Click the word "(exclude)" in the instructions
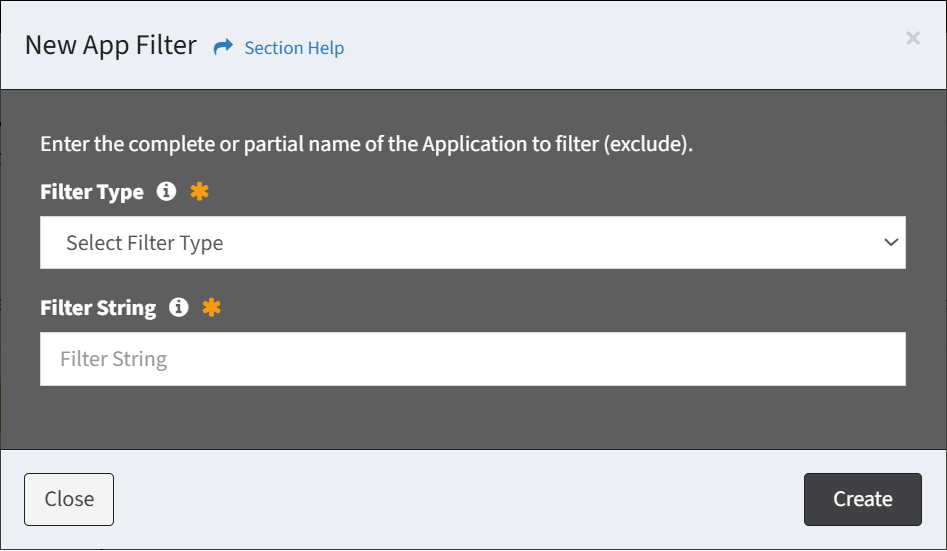Viewport: 947px width, 551px height. click(x=647, y=144)
